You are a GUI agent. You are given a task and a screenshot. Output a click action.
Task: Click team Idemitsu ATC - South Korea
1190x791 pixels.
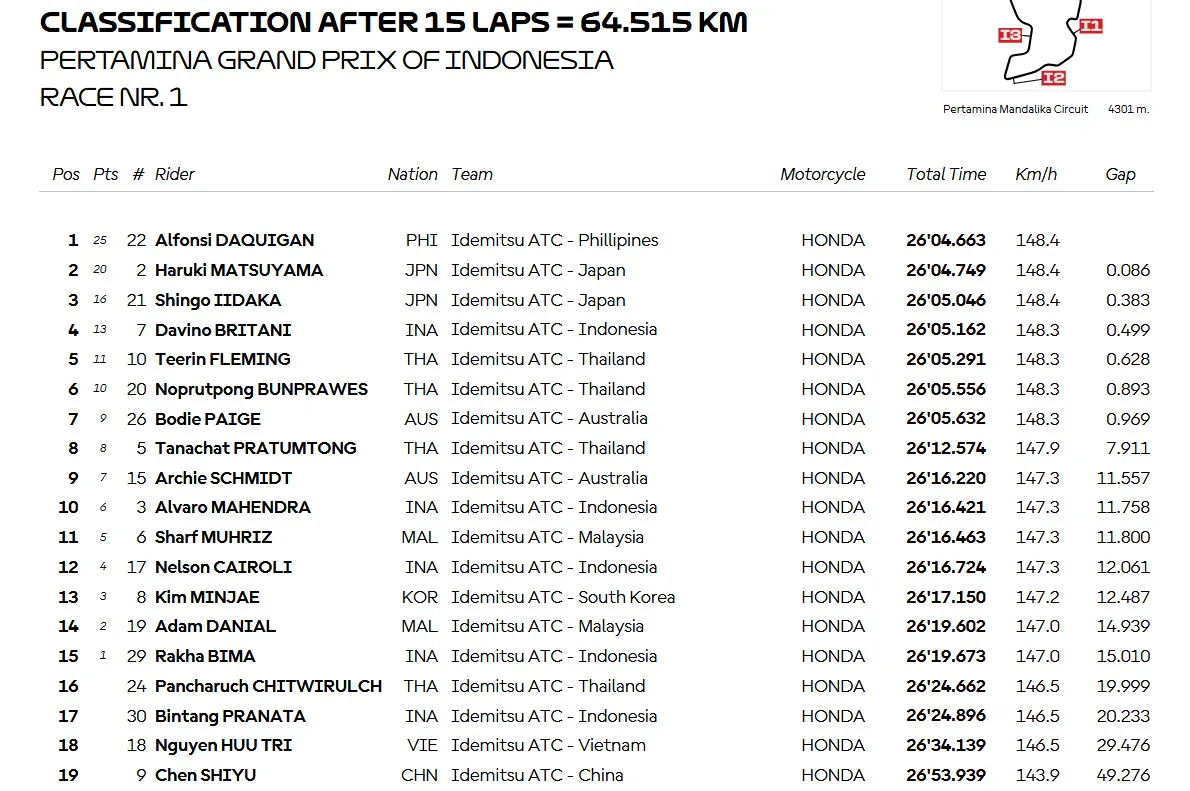(x=563, y=597)
